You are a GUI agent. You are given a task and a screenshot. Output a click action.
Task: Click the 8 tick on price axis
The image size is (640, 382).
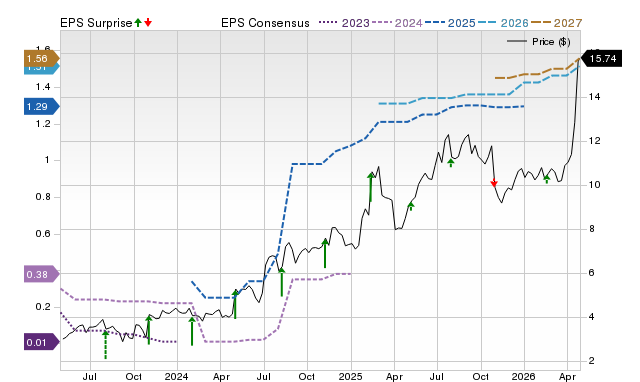591,229
